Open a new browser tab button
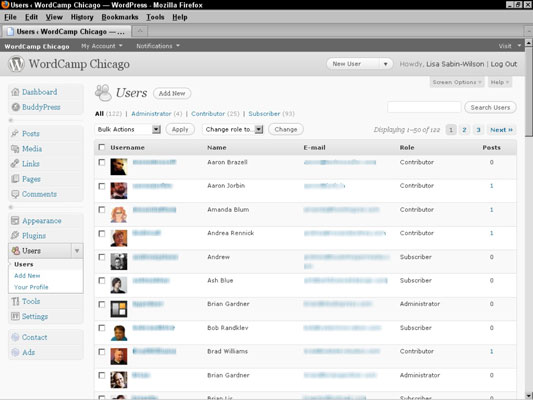533x400 pixels. coord(140,31)
